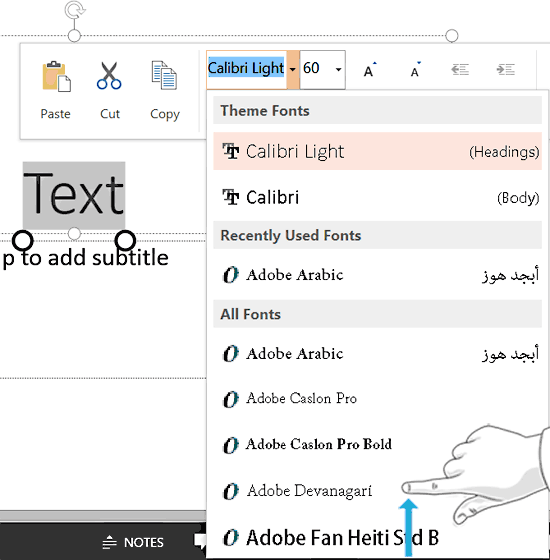Decrease font size with the smaller A icon
The image size is (550, 560).
[x=415, y=70]
